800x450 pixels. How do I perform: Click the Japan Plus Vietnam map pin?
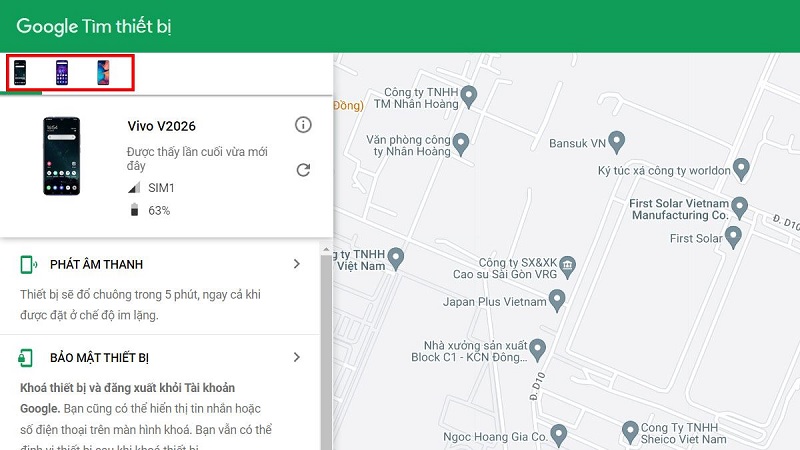(x=558, y=300)
